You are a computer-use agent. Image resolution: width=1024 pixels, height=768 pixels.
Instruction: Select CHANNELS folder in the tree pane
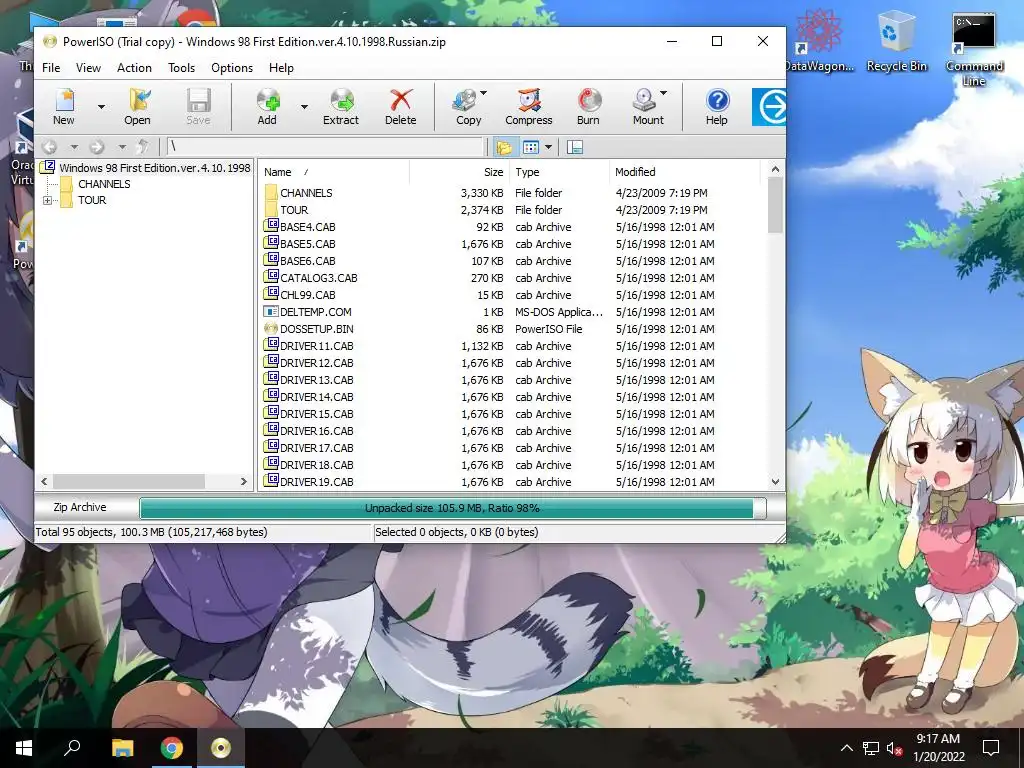click(x=104, y=184)
